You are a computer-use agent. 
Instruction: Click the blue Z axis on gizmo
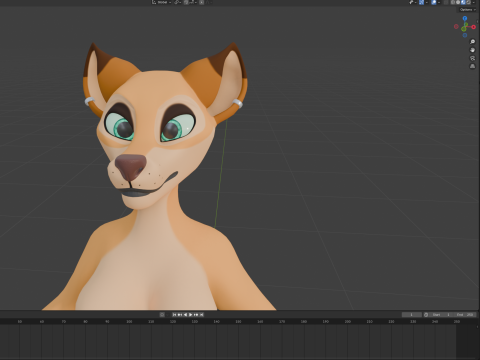[465, 18]
